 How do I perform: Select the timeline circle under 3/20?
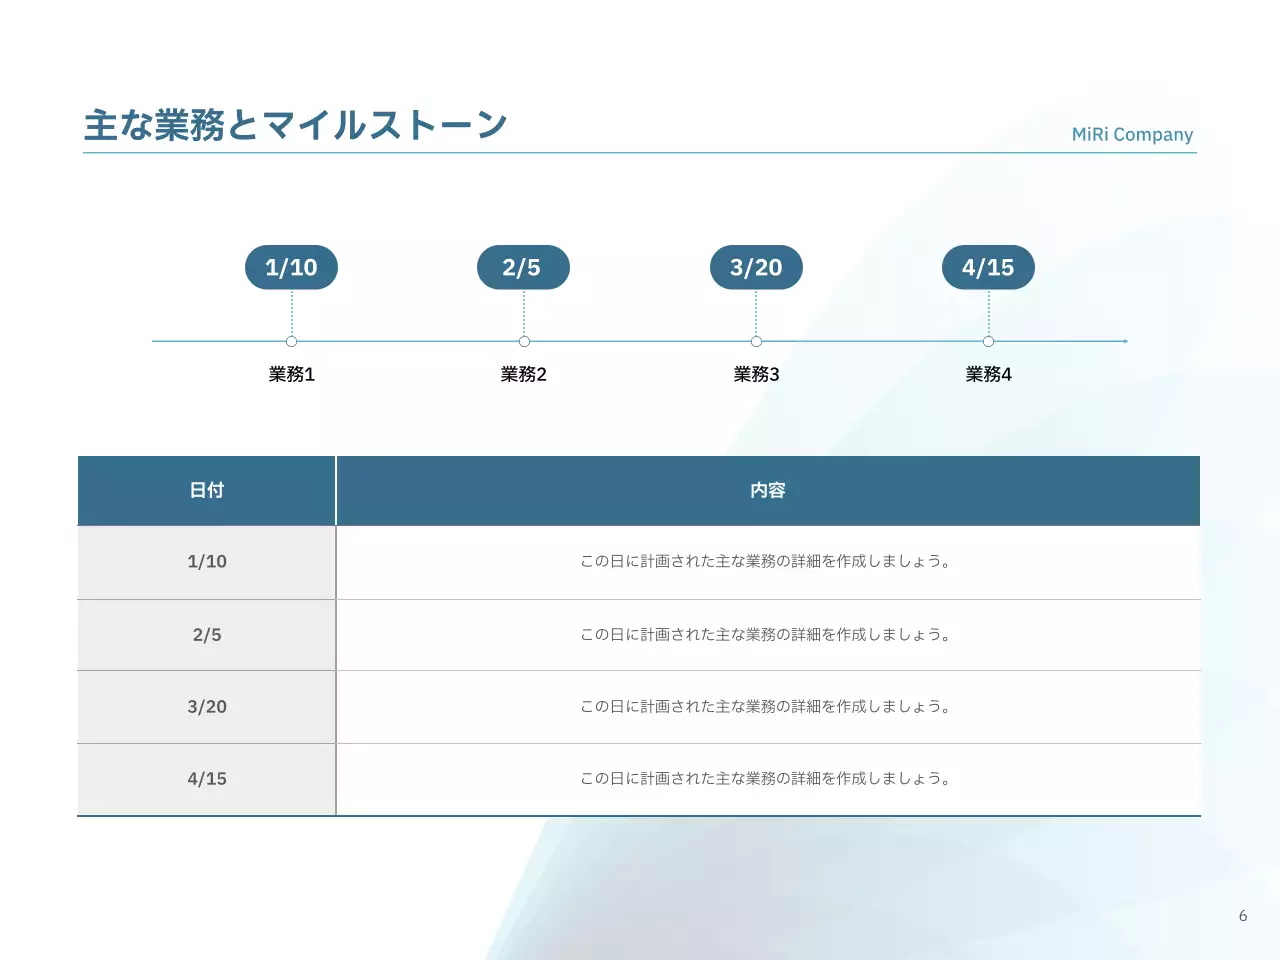756,341
